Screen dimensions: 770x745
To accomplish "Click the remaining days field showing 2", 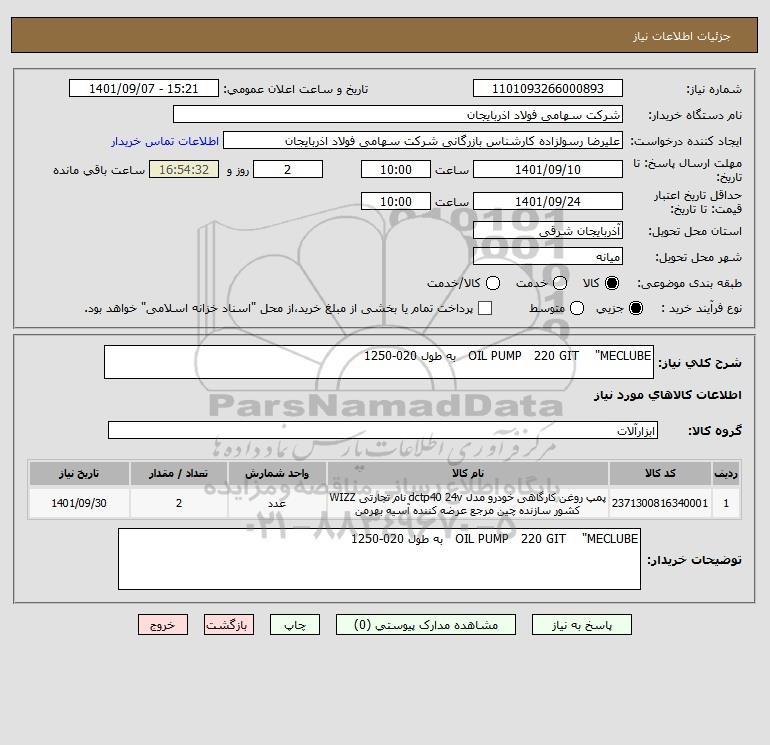I will click(x=288, y=169).
